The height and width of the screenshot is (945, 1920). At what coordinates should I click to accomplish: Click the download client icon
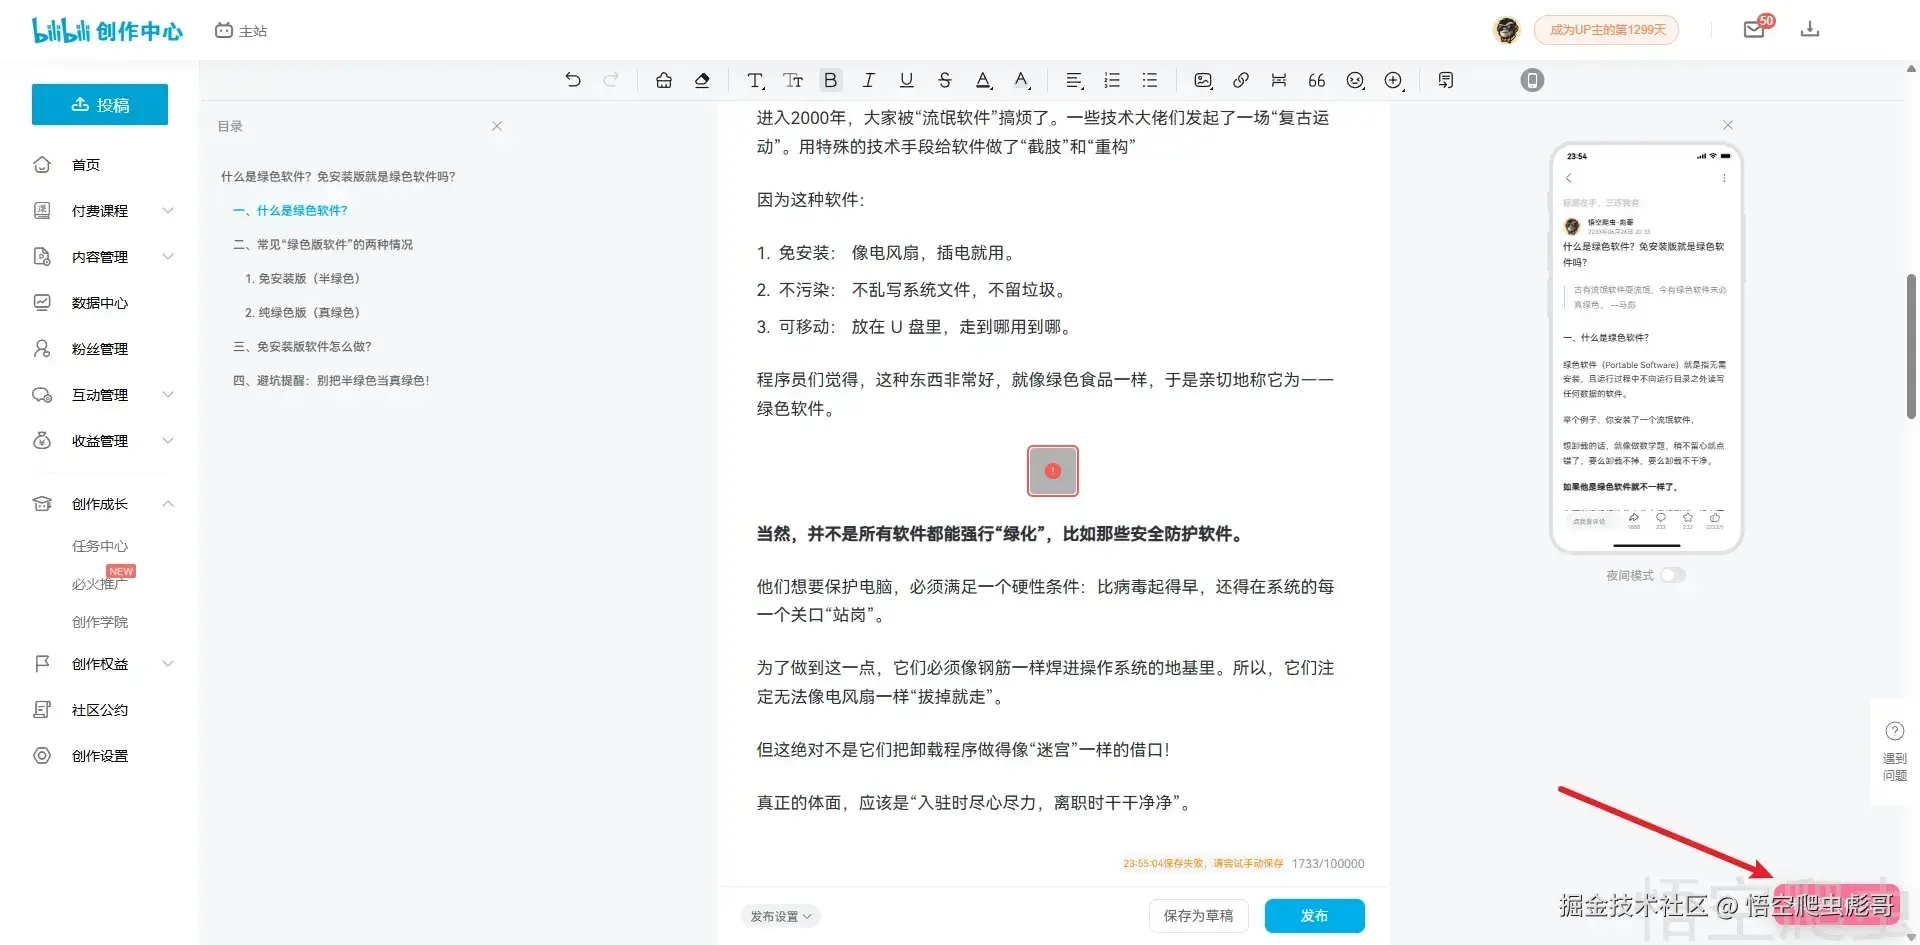point(1810,30)
